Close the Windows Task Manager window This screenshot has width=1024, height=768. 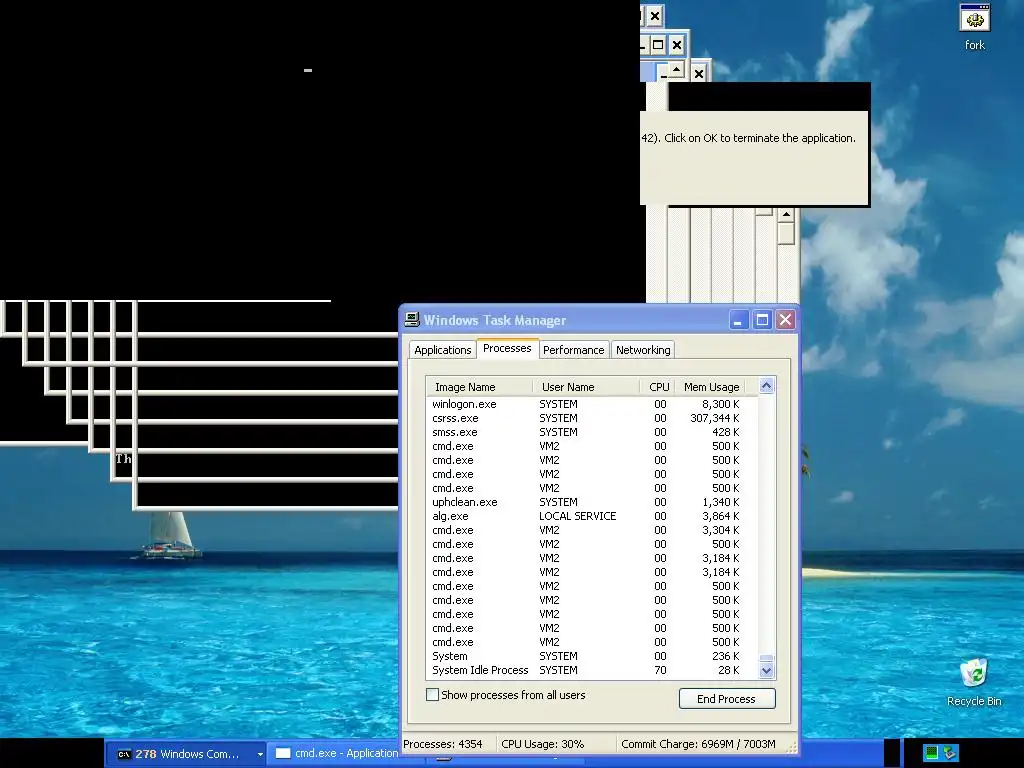pyautogui.click(x=785, y=320)
